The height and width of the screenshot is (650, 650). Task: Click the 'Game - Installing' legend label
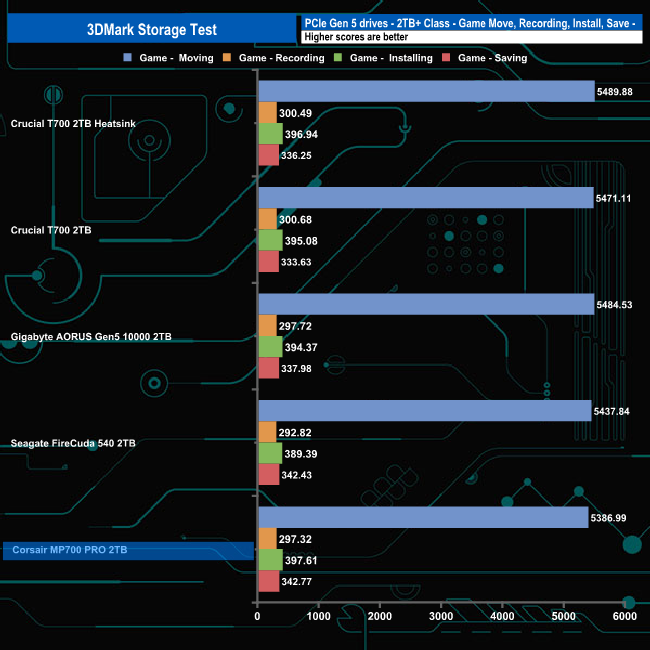click(391, 58)
